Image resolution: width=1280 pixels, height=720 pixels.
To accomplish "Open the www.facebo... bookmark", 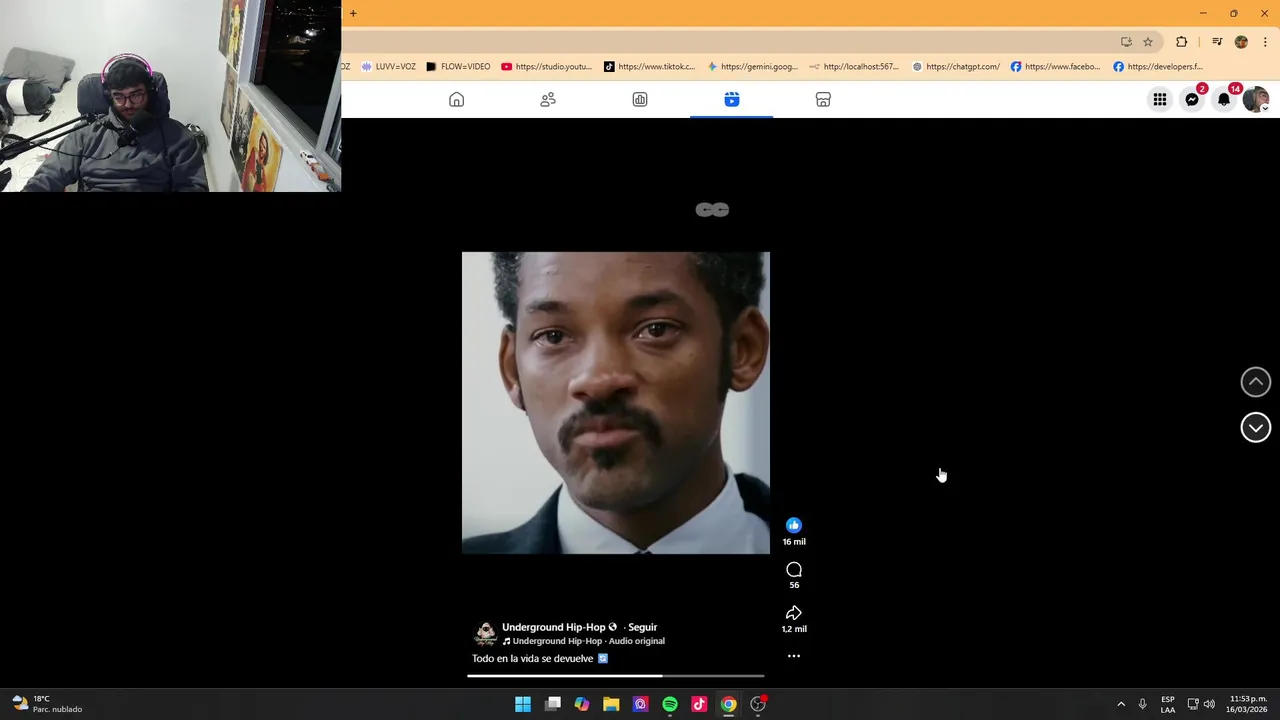I will point(1055,66).
